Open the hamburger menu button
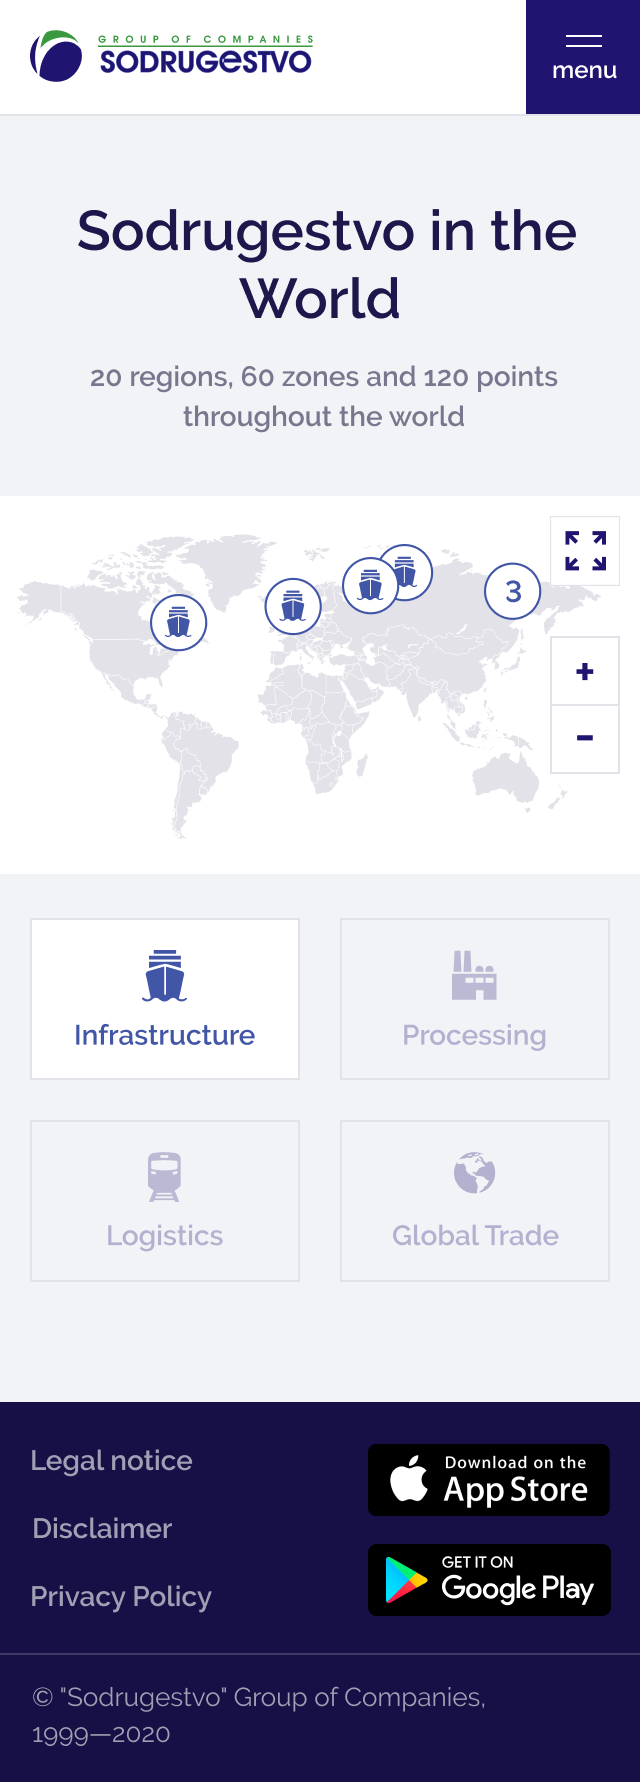The width and height of the screenshot is (640, 1782). [x=583, y=57]
